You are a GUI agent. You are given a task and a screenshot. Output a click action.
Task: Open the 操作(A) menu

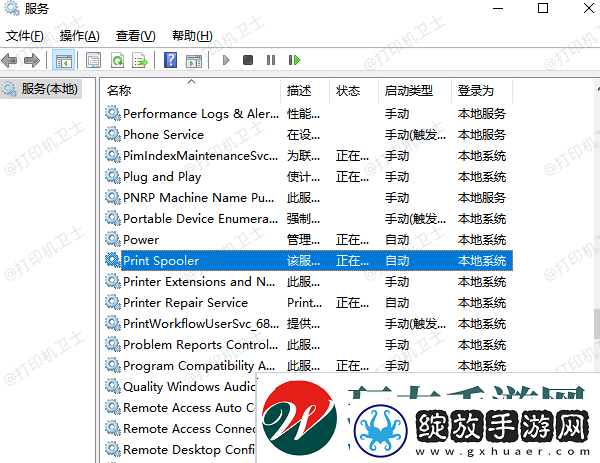pos(80,36)
